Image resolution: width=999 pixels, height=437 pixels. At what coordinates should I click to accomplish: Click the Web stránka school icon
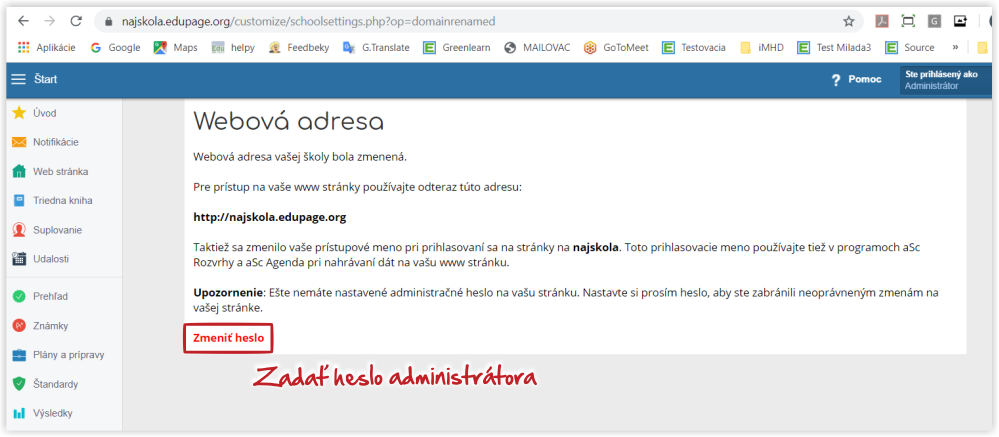tap(18, 171)
